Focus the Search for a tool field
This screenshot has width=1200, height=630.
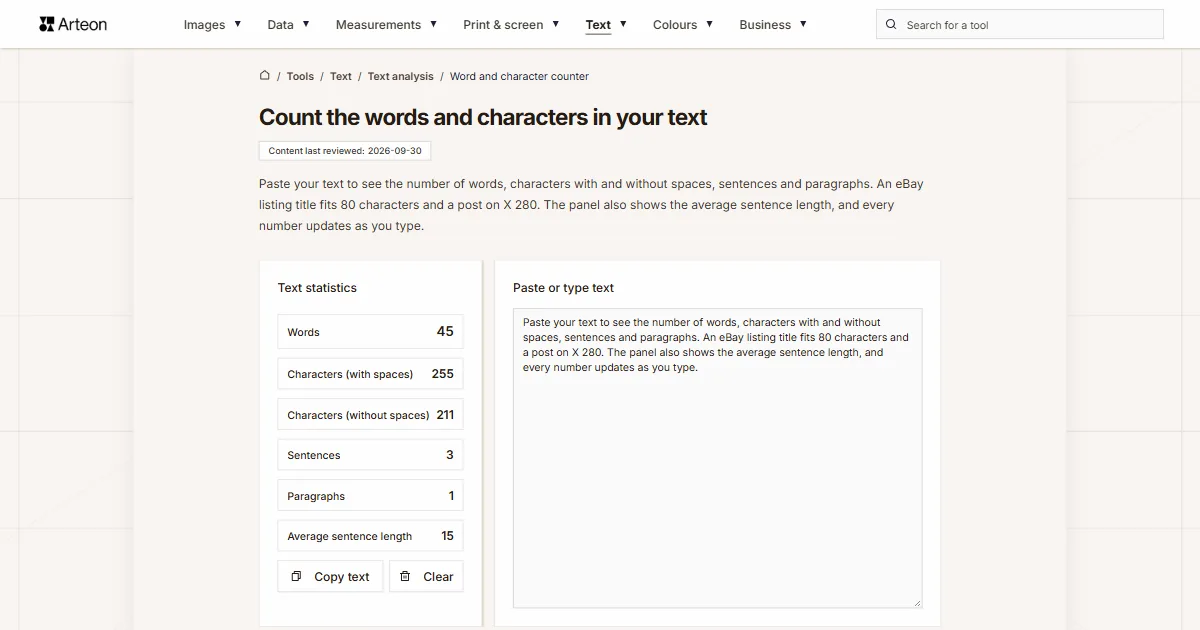pyautogui.click(x=1020, y=24)
